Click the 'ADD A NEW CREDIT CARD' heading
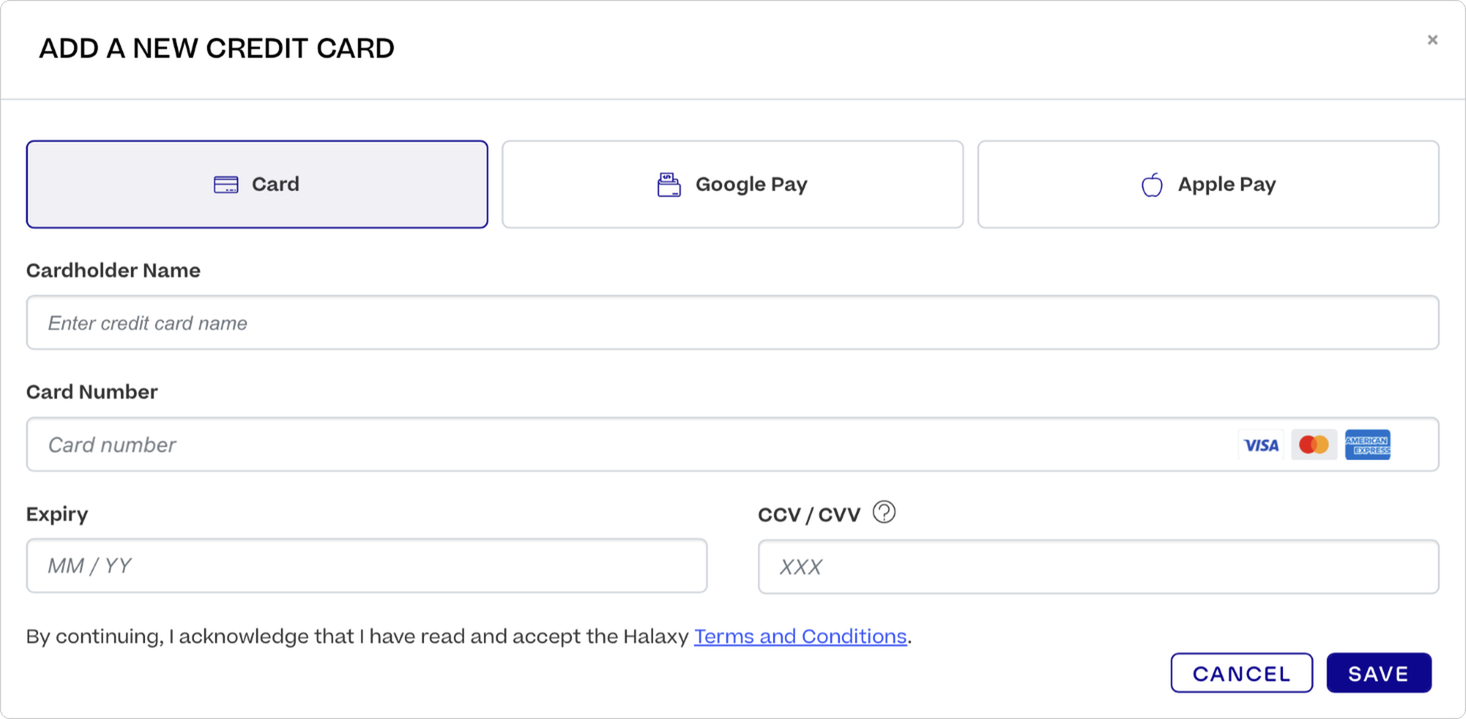Viewport: 1466px width, 719px height. [x=217, y=49]
